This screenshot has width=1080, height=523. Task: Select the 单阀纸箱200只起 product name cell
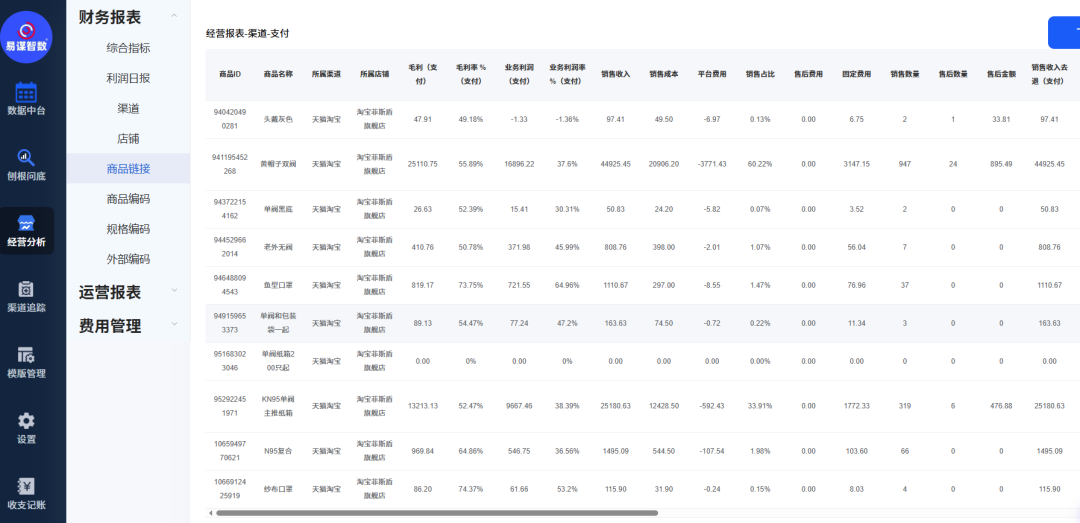(278, 360)
